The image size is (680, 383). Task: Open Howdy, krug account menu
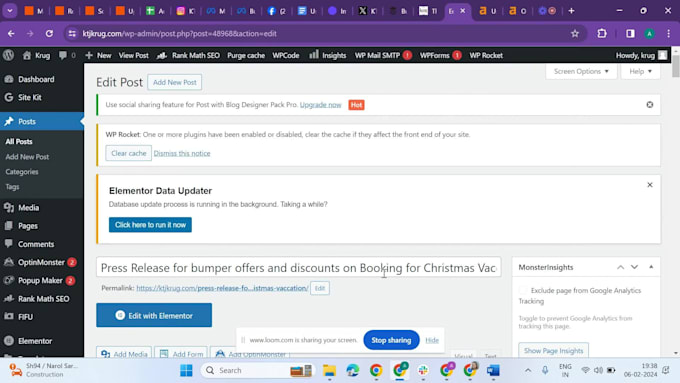coord(641,56)
